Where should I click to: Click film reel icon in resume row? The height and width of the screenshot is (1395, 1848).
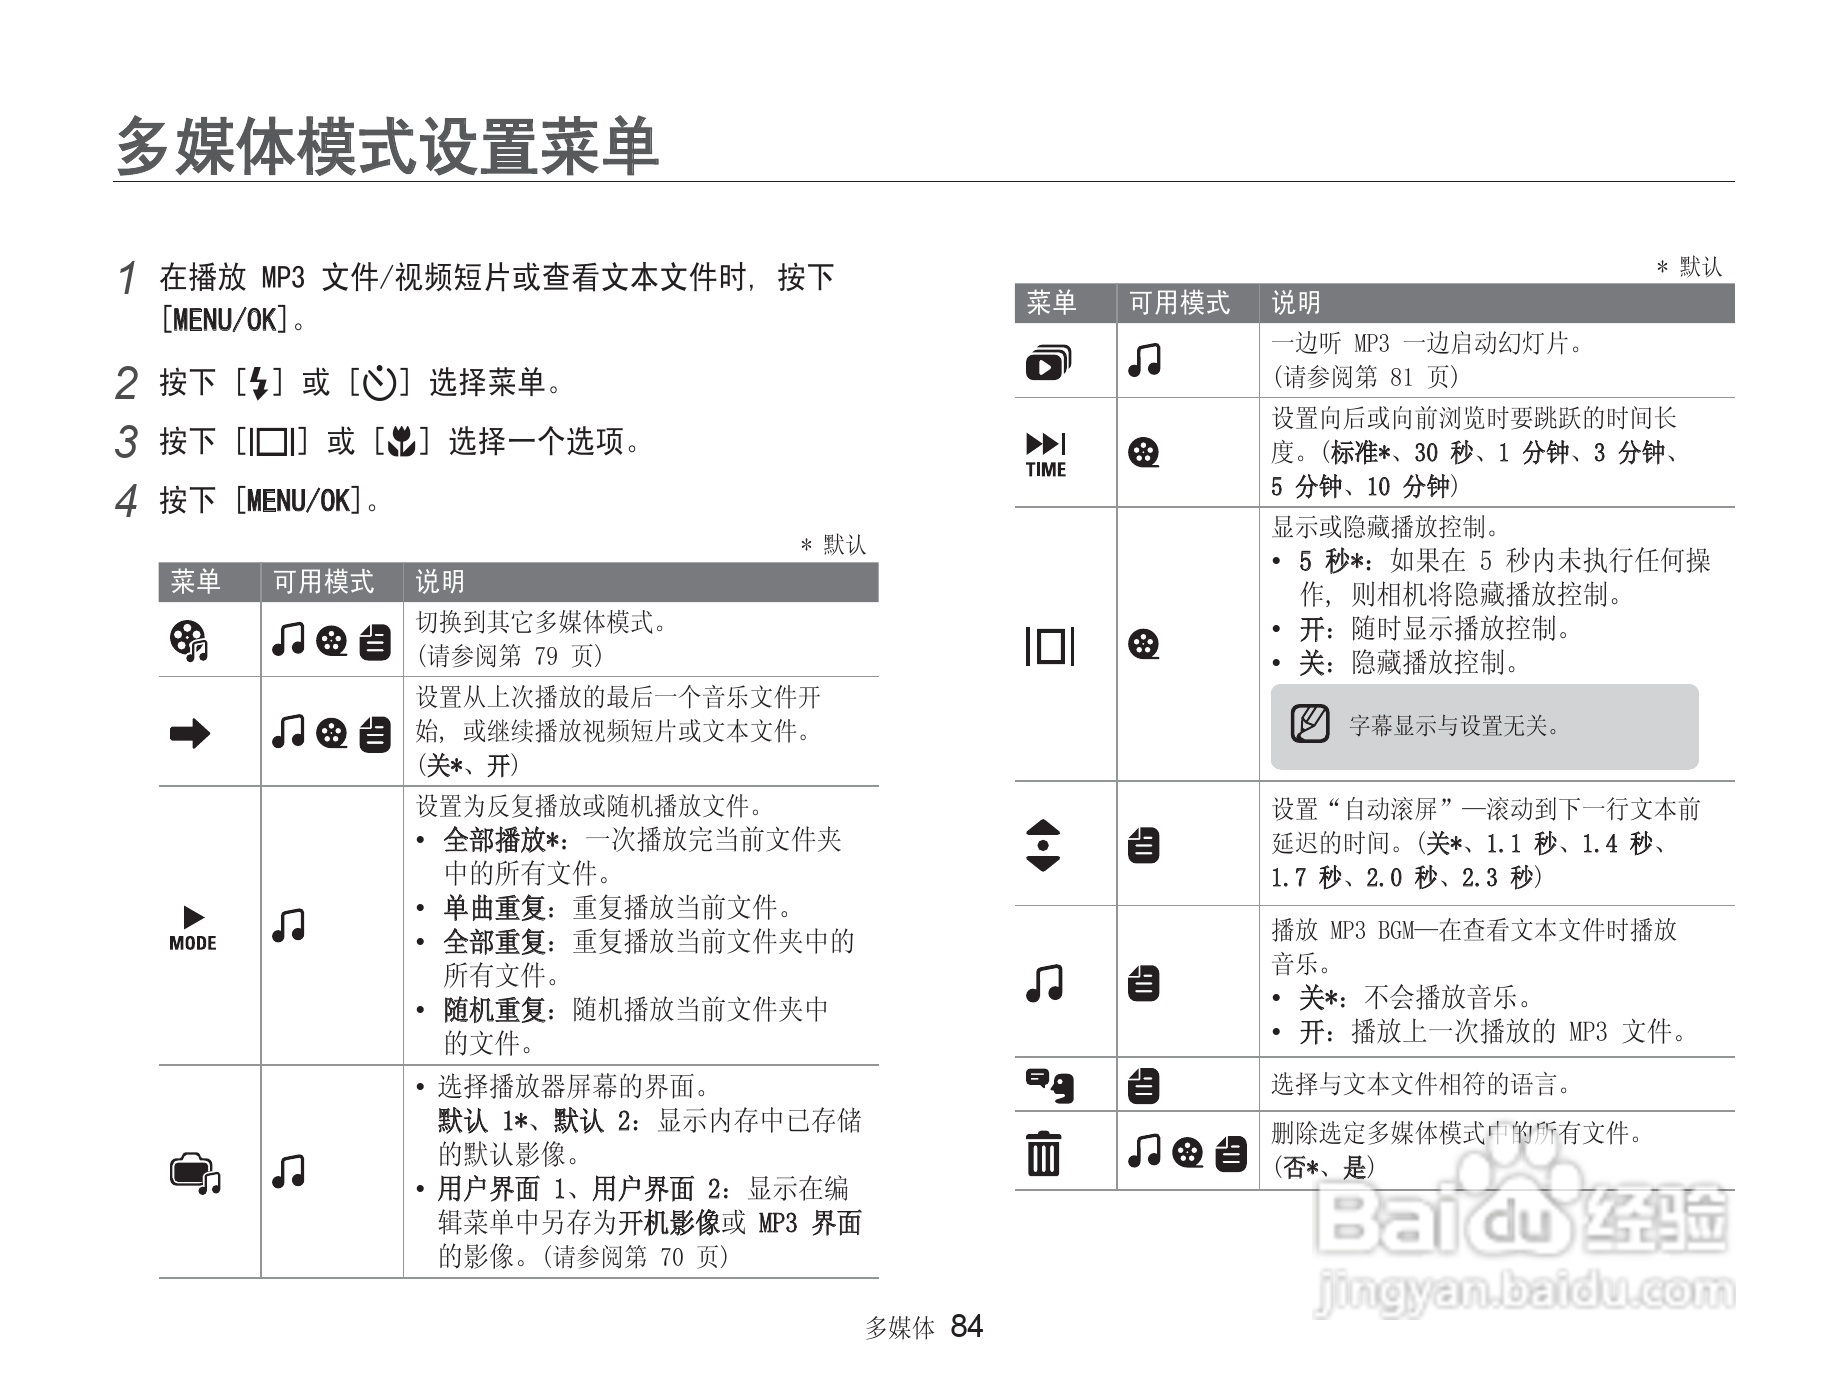click(331, 734)
